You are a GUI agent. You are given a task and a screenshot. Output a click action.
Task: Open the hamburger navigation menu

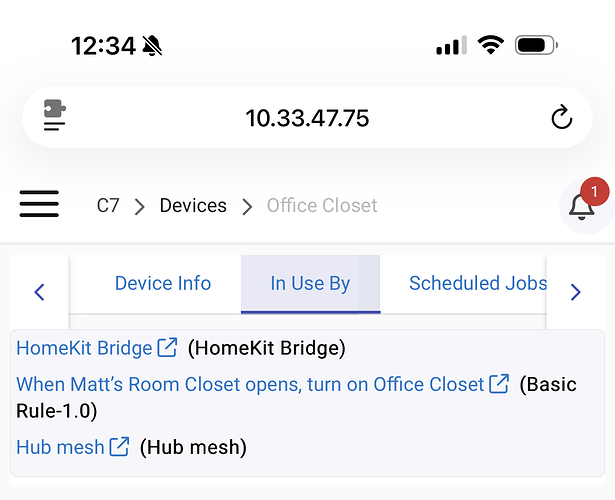pyautogui.click(x=39, y=204)
